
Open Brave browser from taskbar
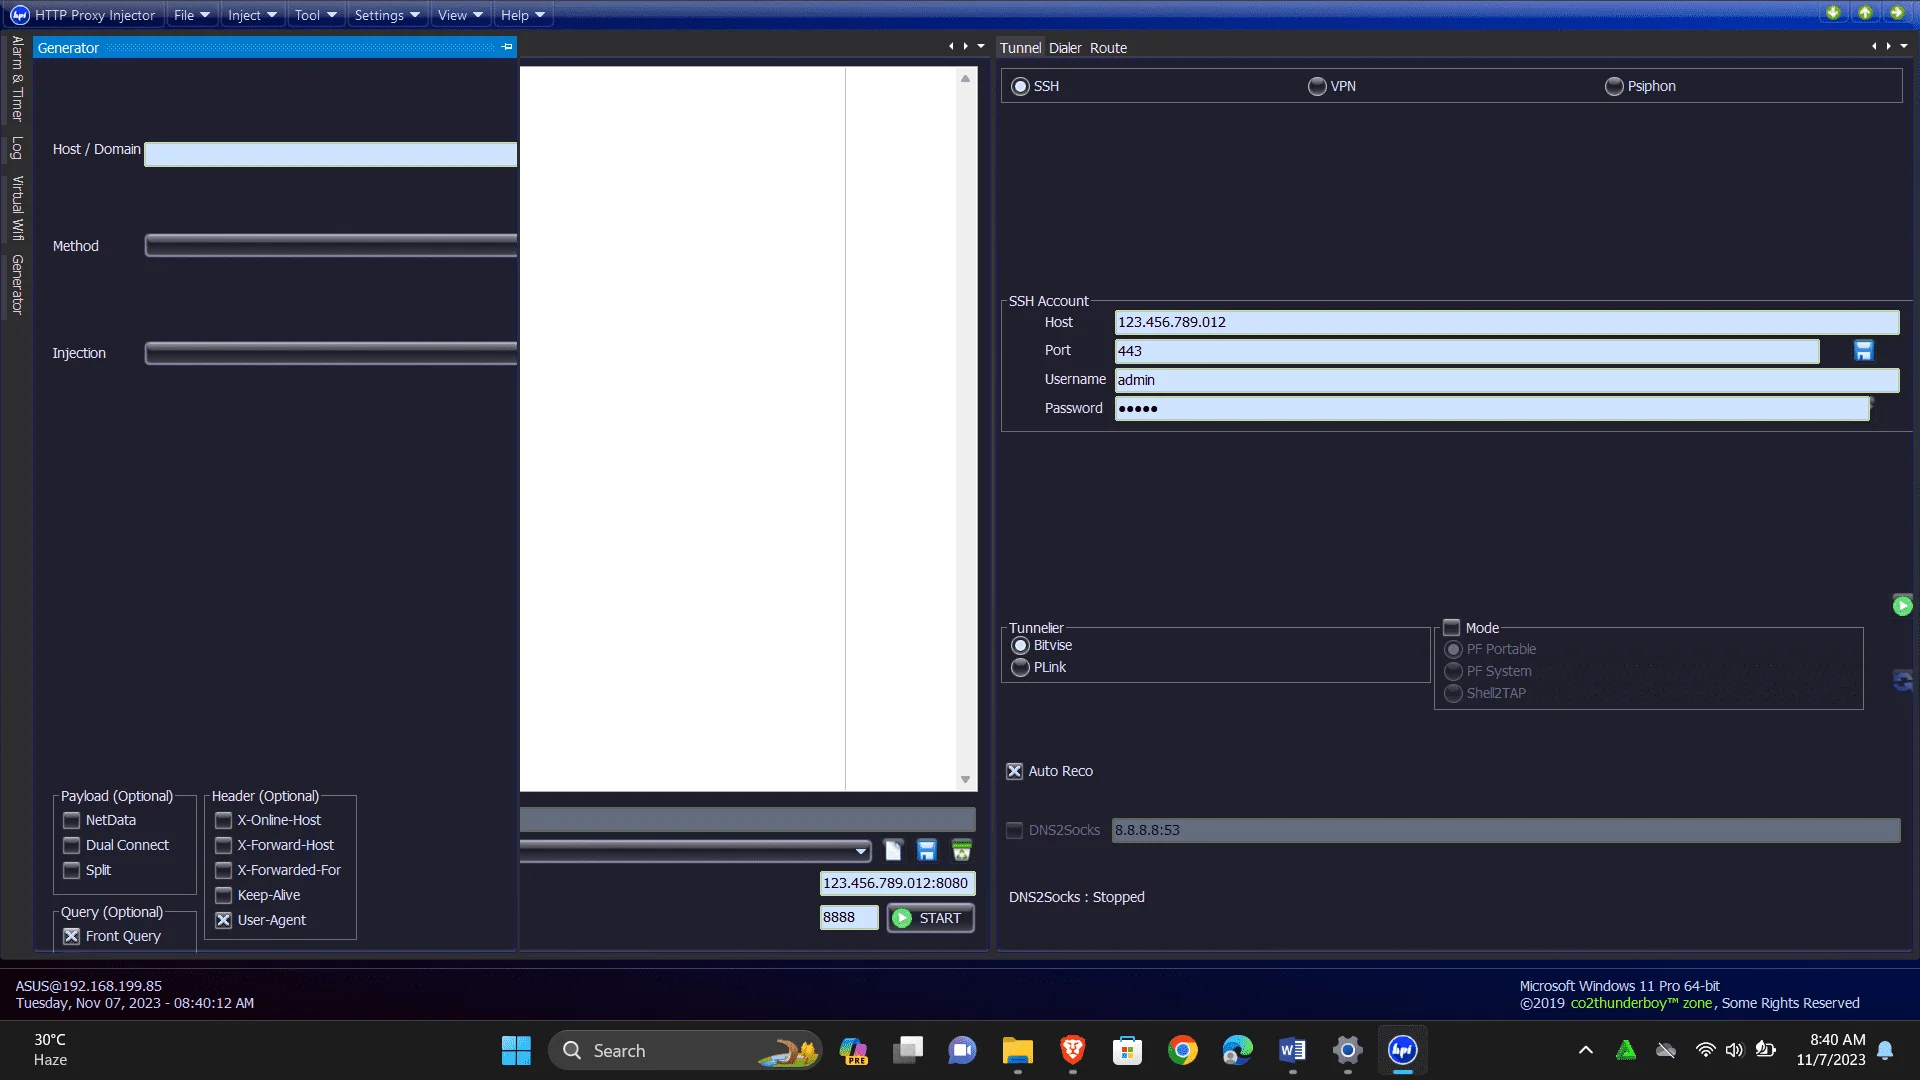(1072, 1050)
